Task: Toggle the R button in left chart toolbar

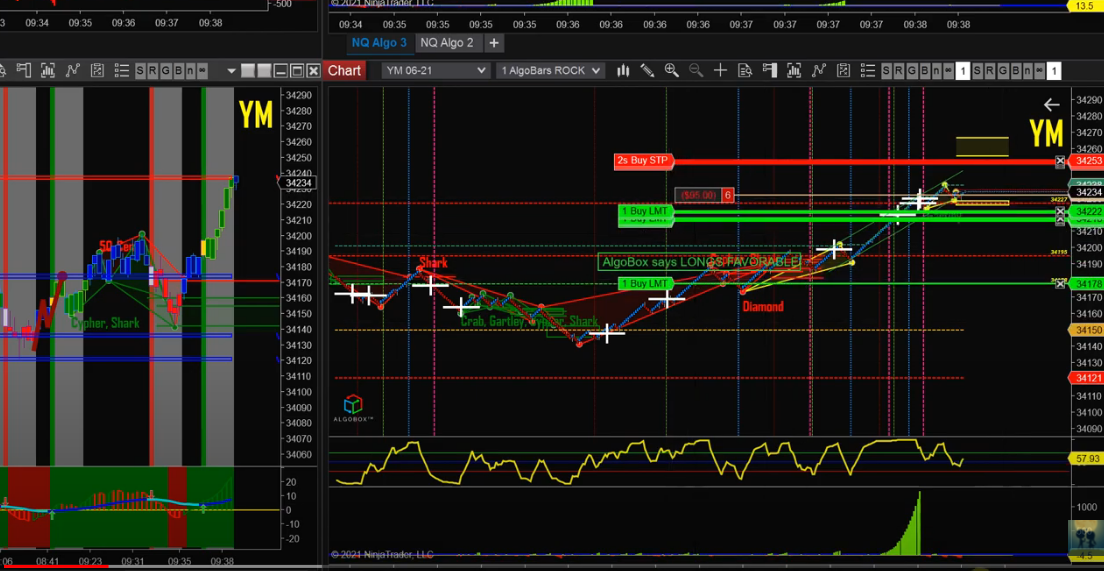Action: click(153, 70)
